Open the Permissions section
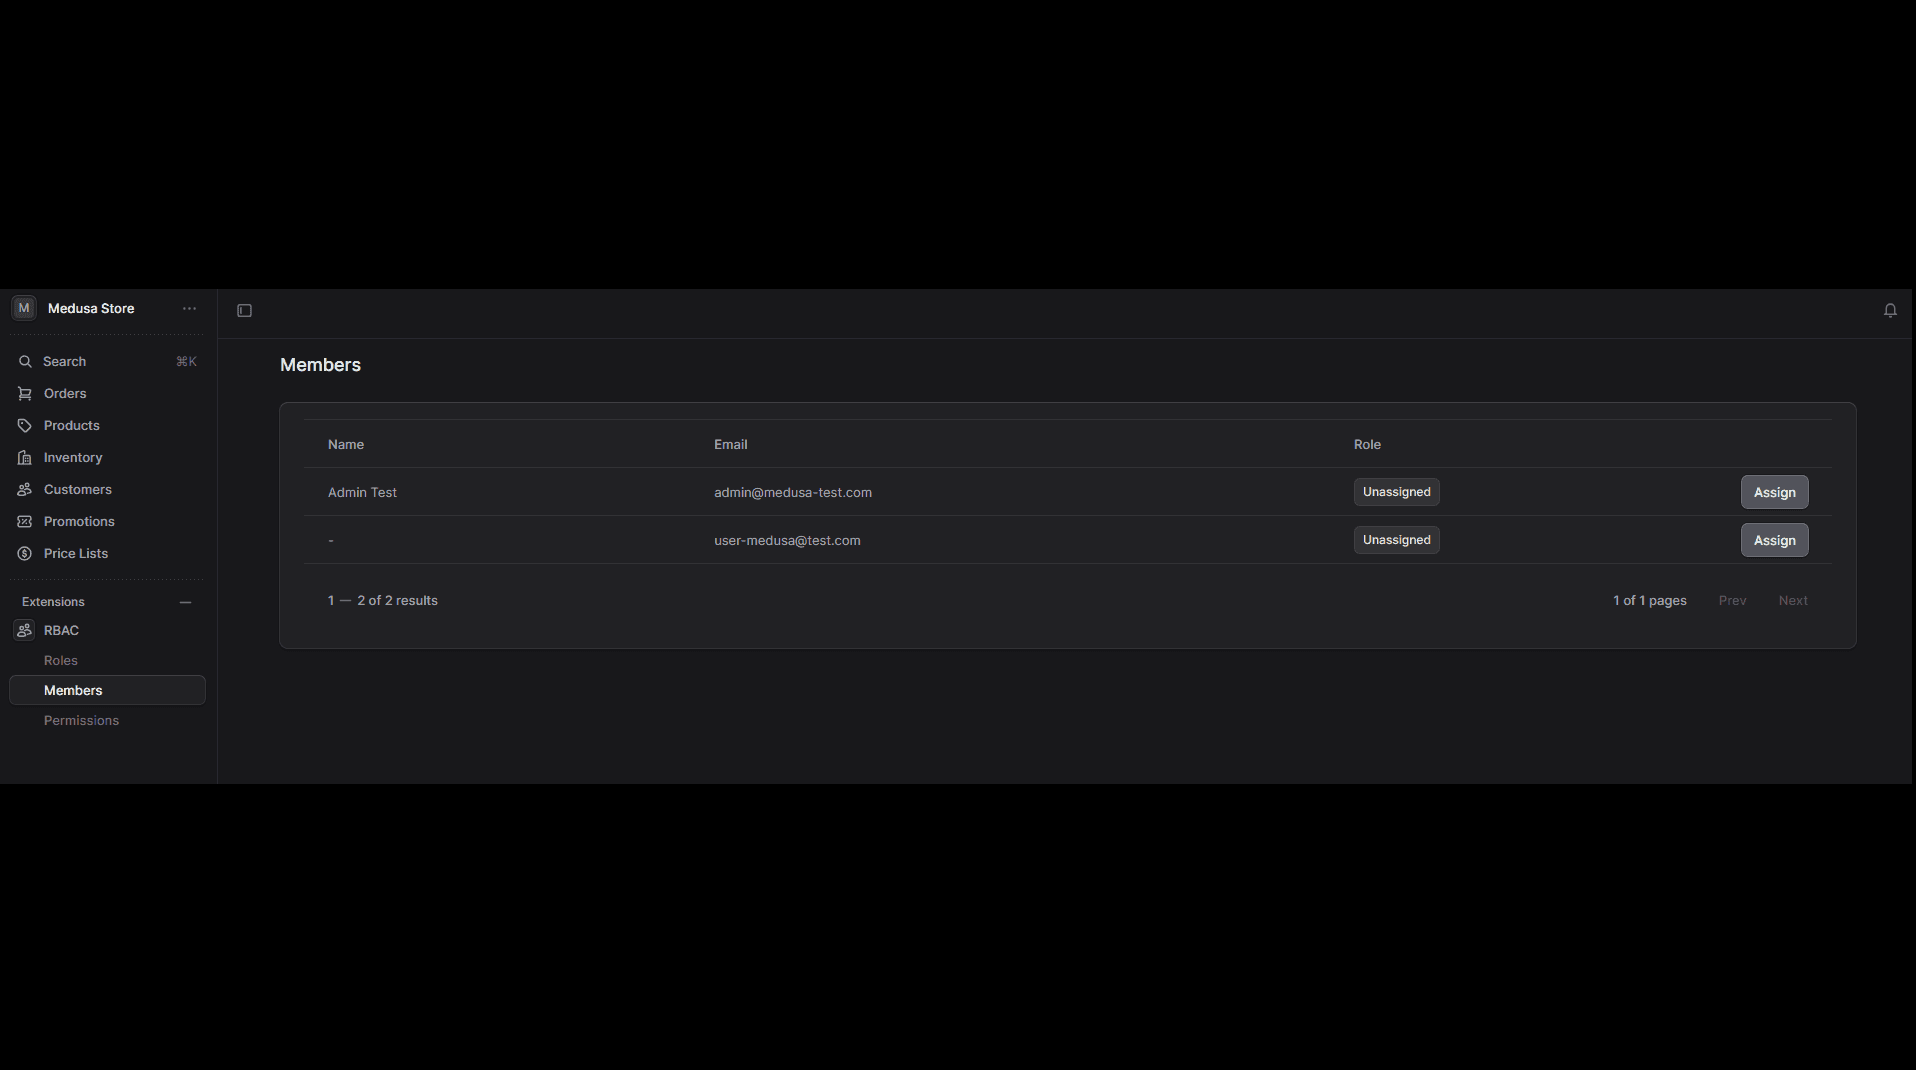Screen dimensions: 1916x1070 click(81, 720)
